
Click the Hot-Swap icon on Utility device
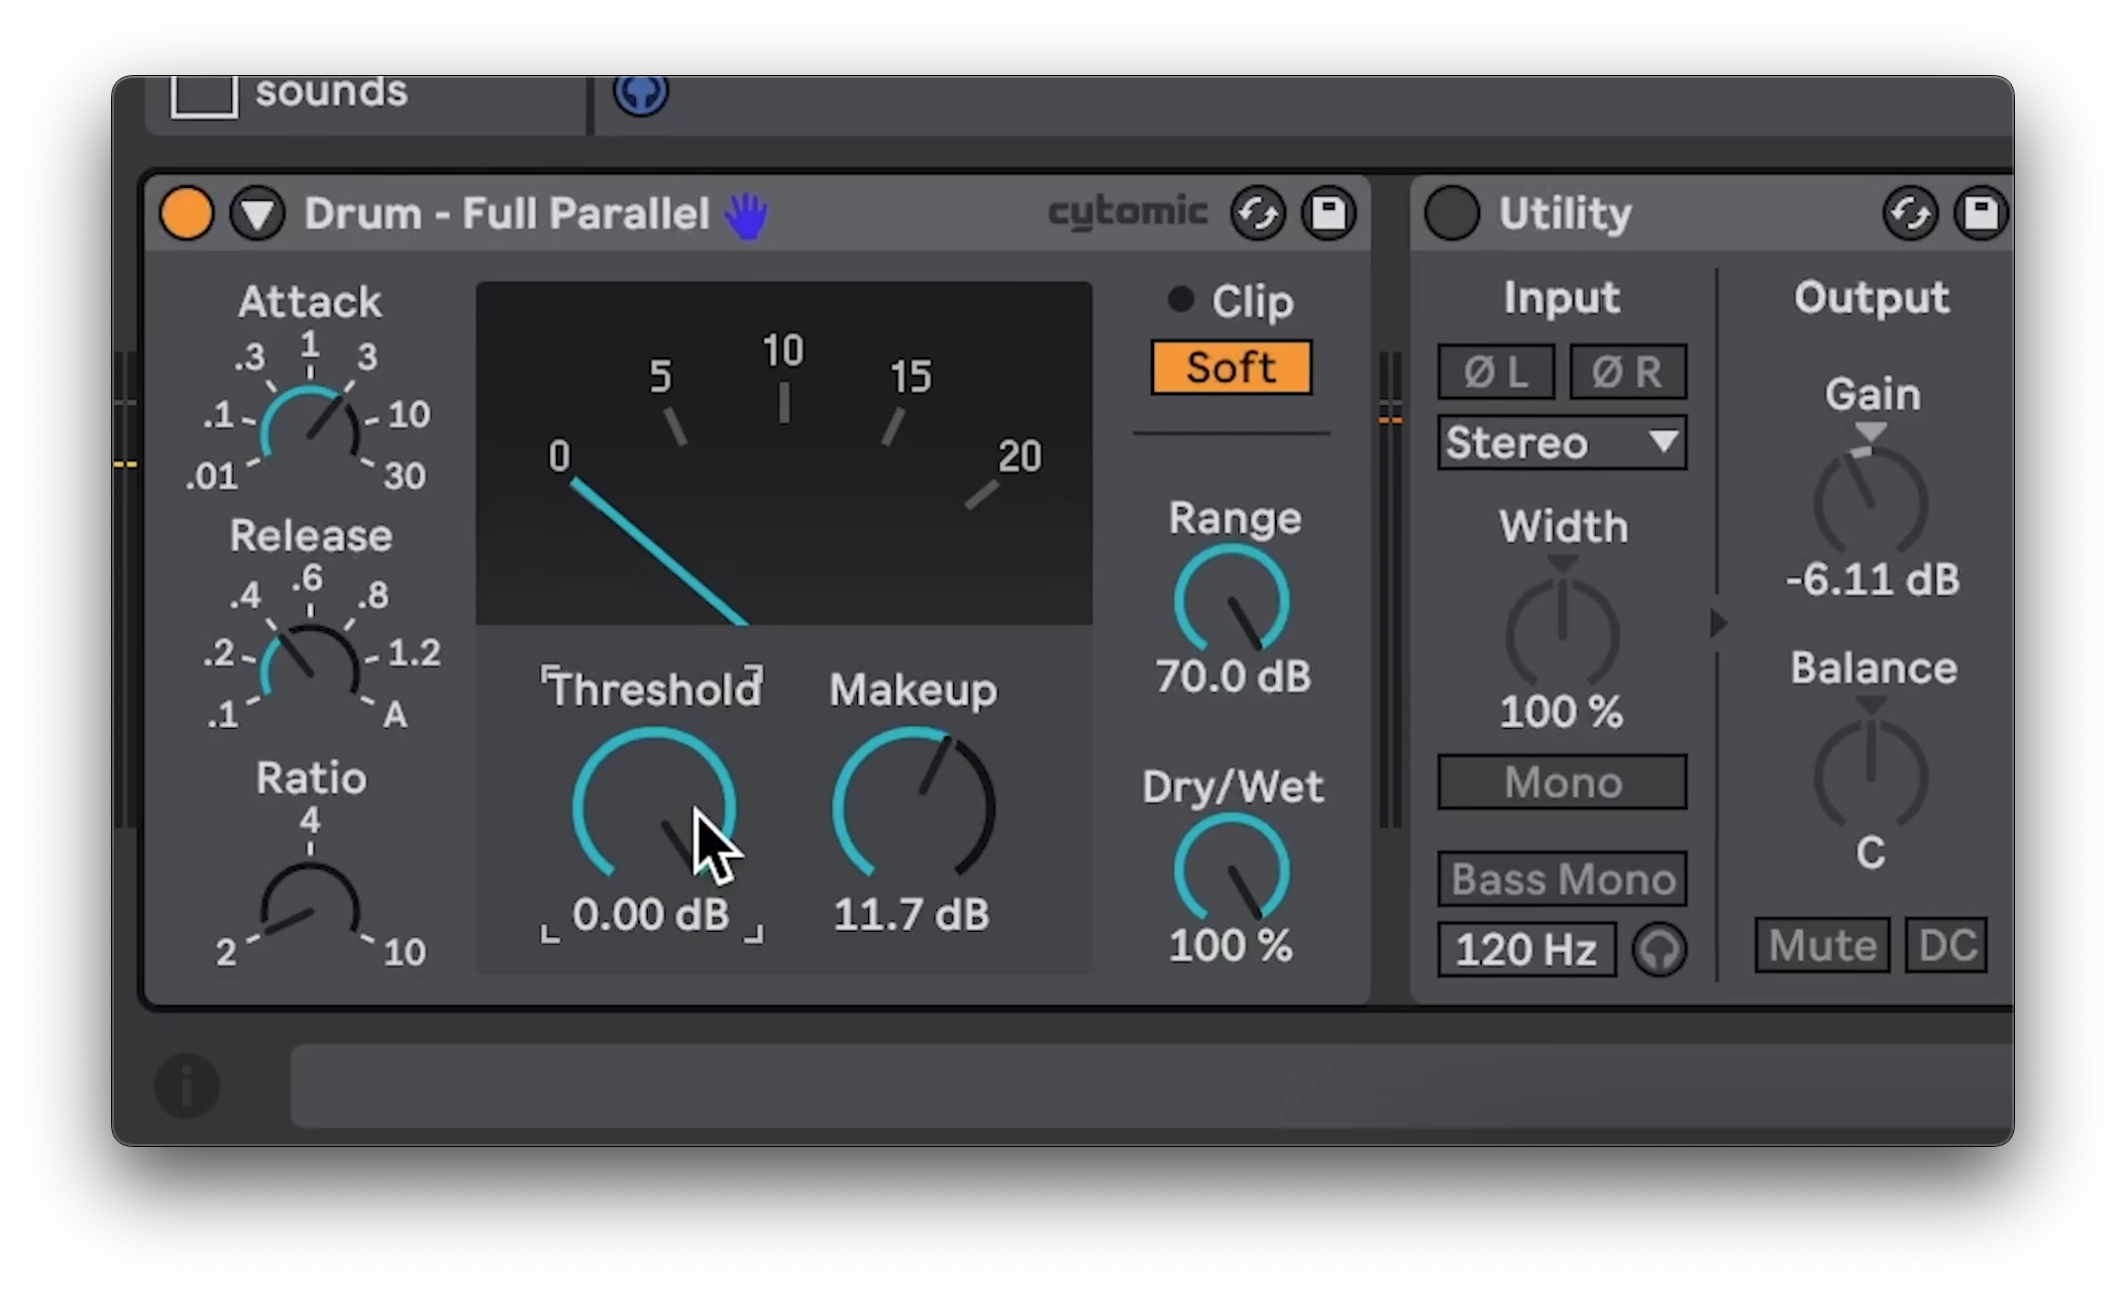tap(1909, 213)
